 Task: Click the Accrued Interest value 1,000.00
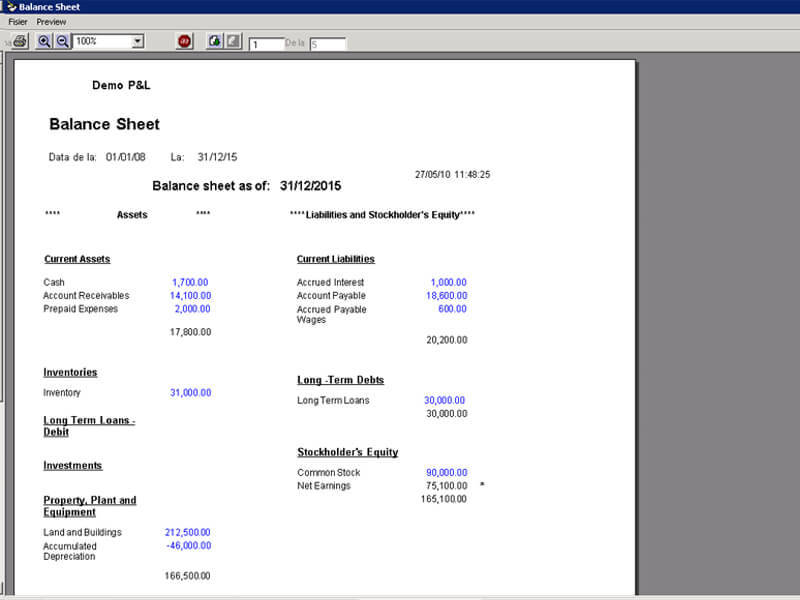tap(448, 282)
